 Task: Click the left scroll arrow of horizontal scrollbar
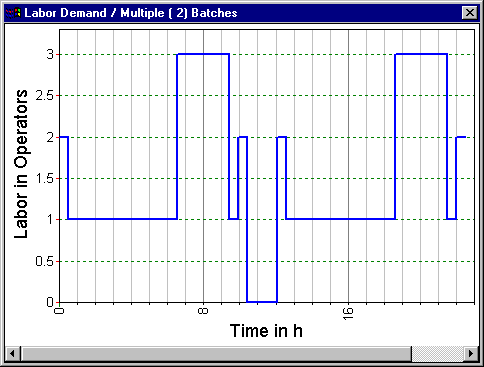pyautogui.click(x=13, y=353)
